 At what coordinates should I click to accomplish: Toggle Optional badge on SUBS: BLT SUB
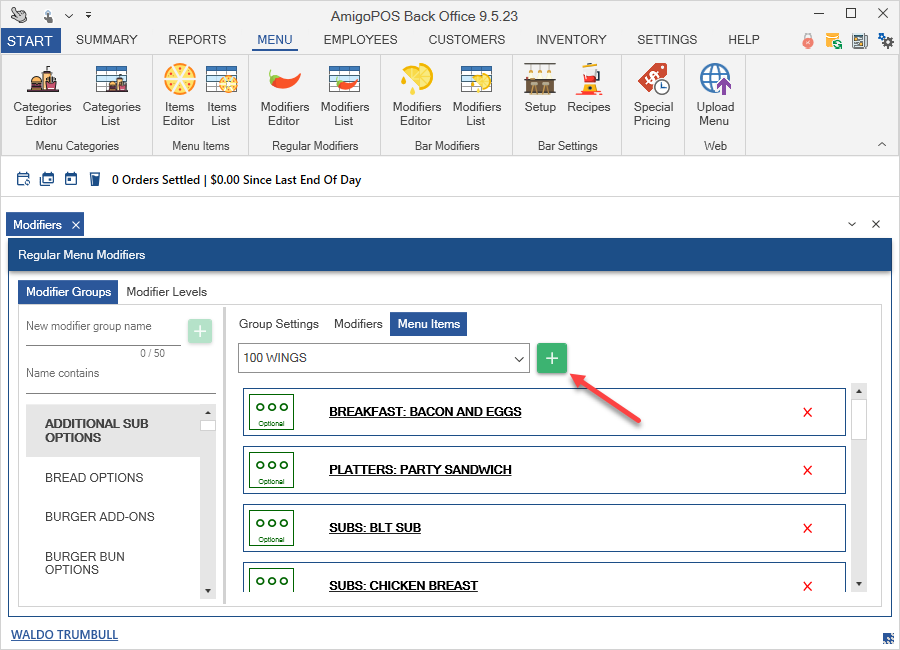click(271, 528)
